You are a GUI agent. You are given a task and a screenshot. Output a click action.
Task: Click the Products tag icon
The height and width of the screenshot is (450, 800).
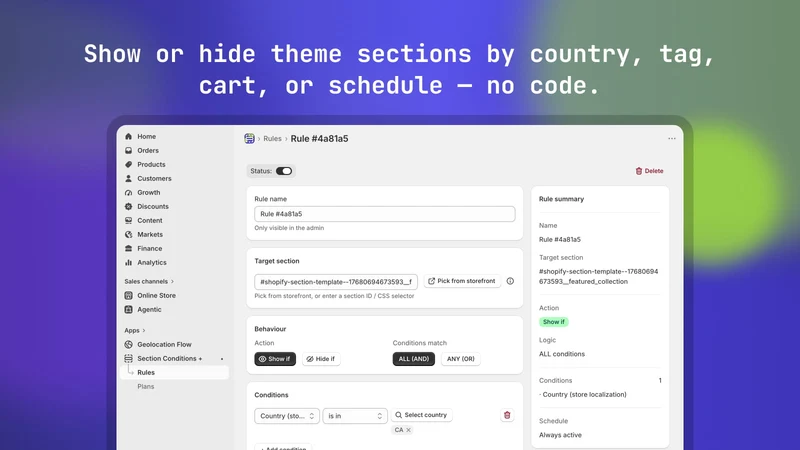tap(129, 164)
